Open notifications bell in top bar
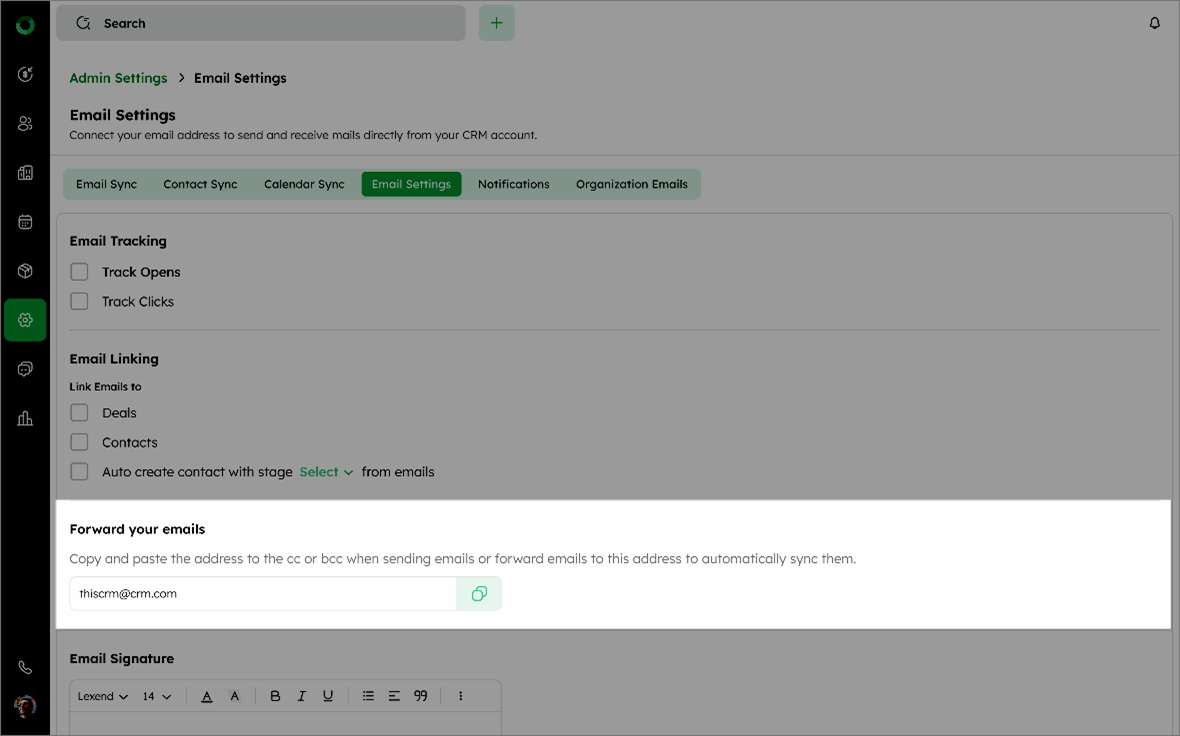The image size is (1180, 736). click(1155, 23)
